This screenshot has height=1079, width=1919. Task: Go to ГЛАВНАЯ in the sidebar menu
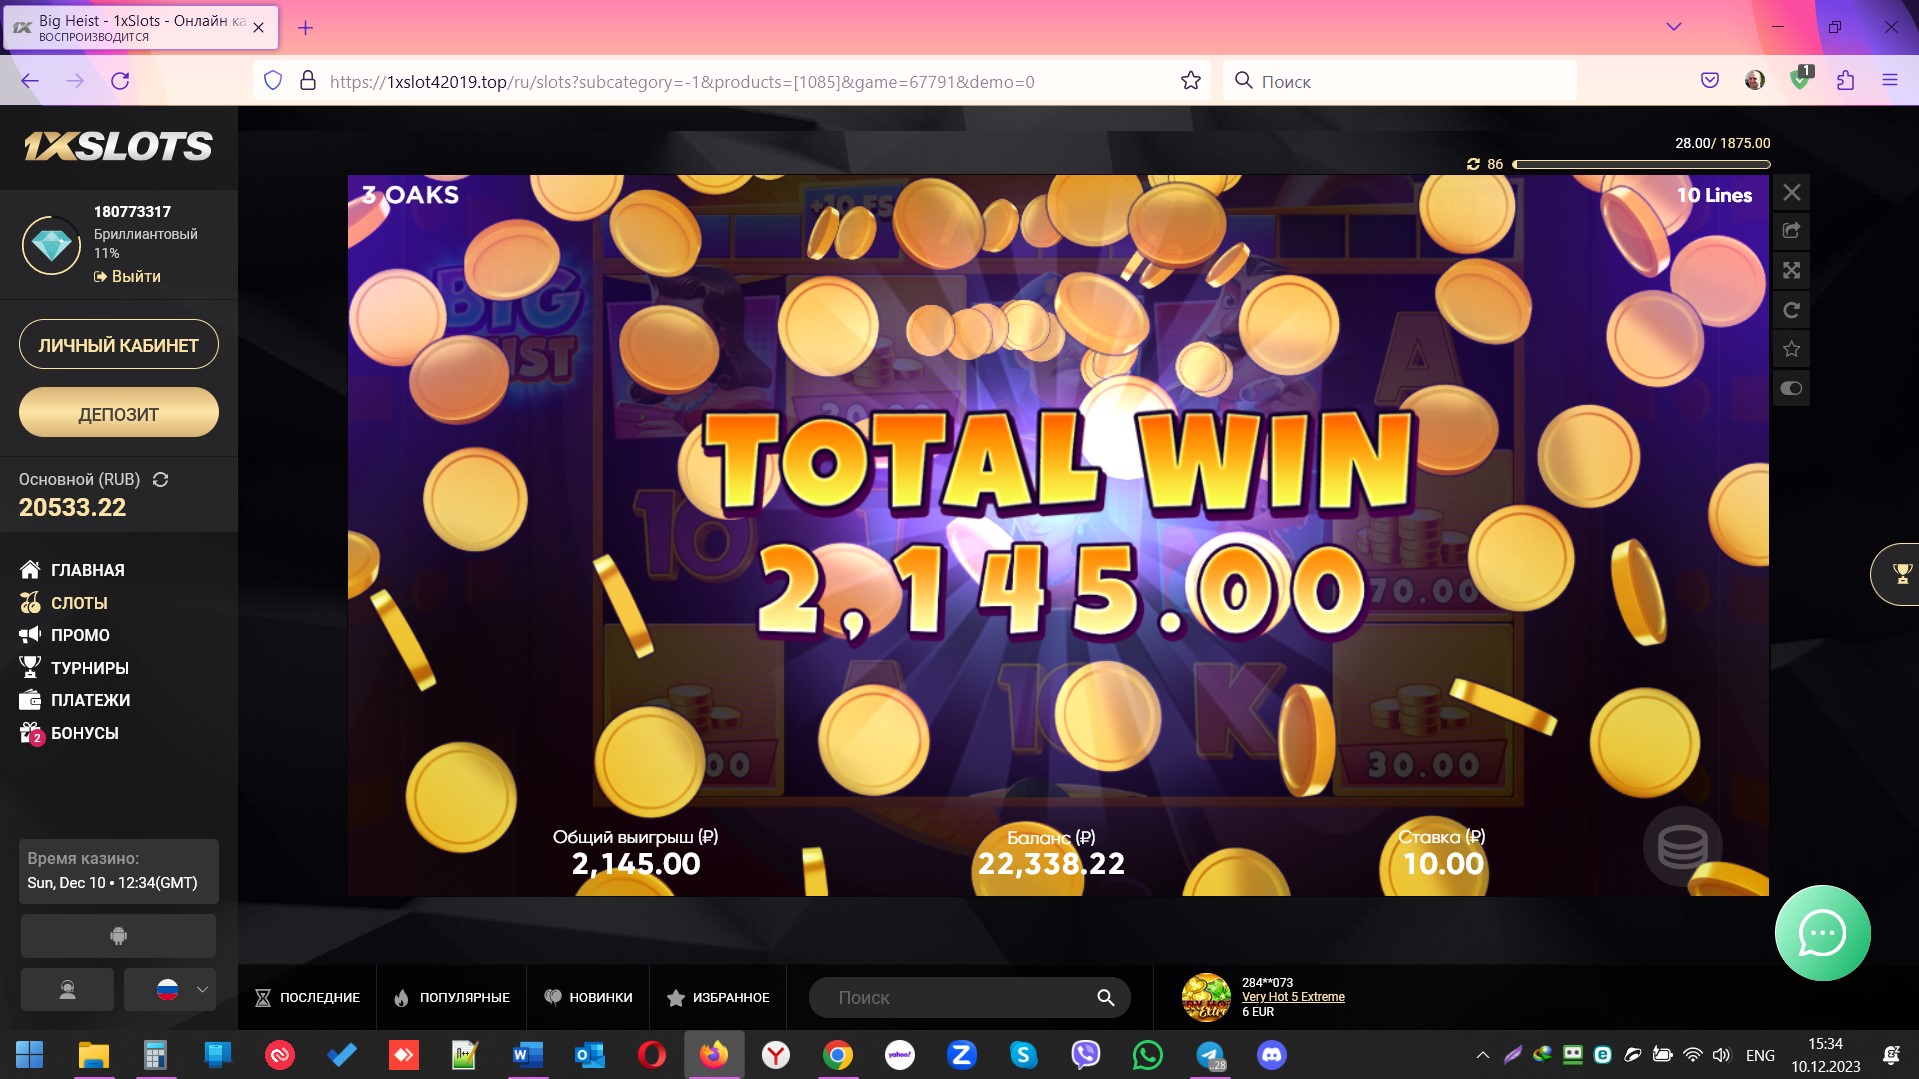coord(72,570)
